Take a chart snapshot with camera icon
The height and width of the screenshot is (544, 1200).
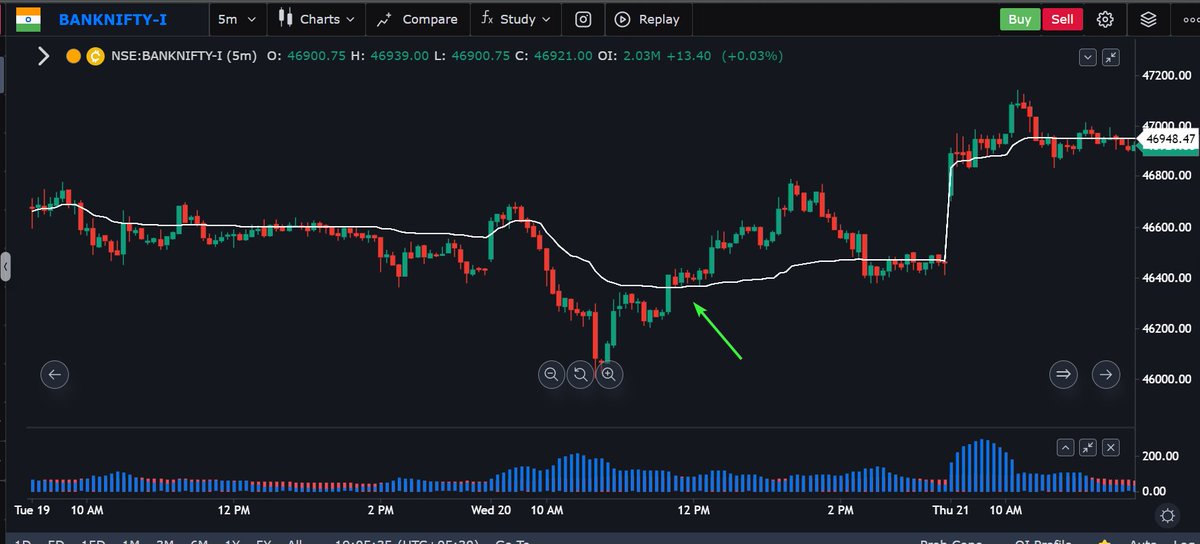click(x=583, y=19)
